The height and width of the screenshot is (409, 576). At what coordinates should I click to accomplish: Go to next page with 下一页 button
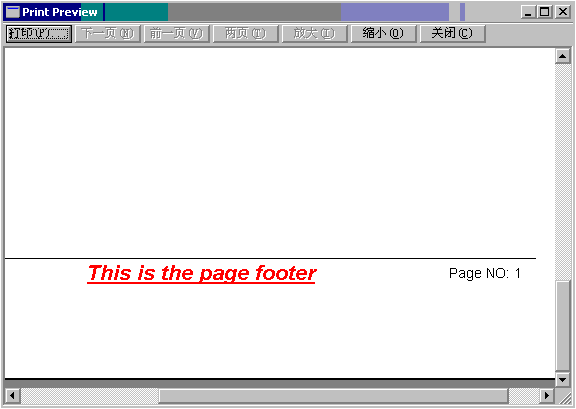click(107, 34)
